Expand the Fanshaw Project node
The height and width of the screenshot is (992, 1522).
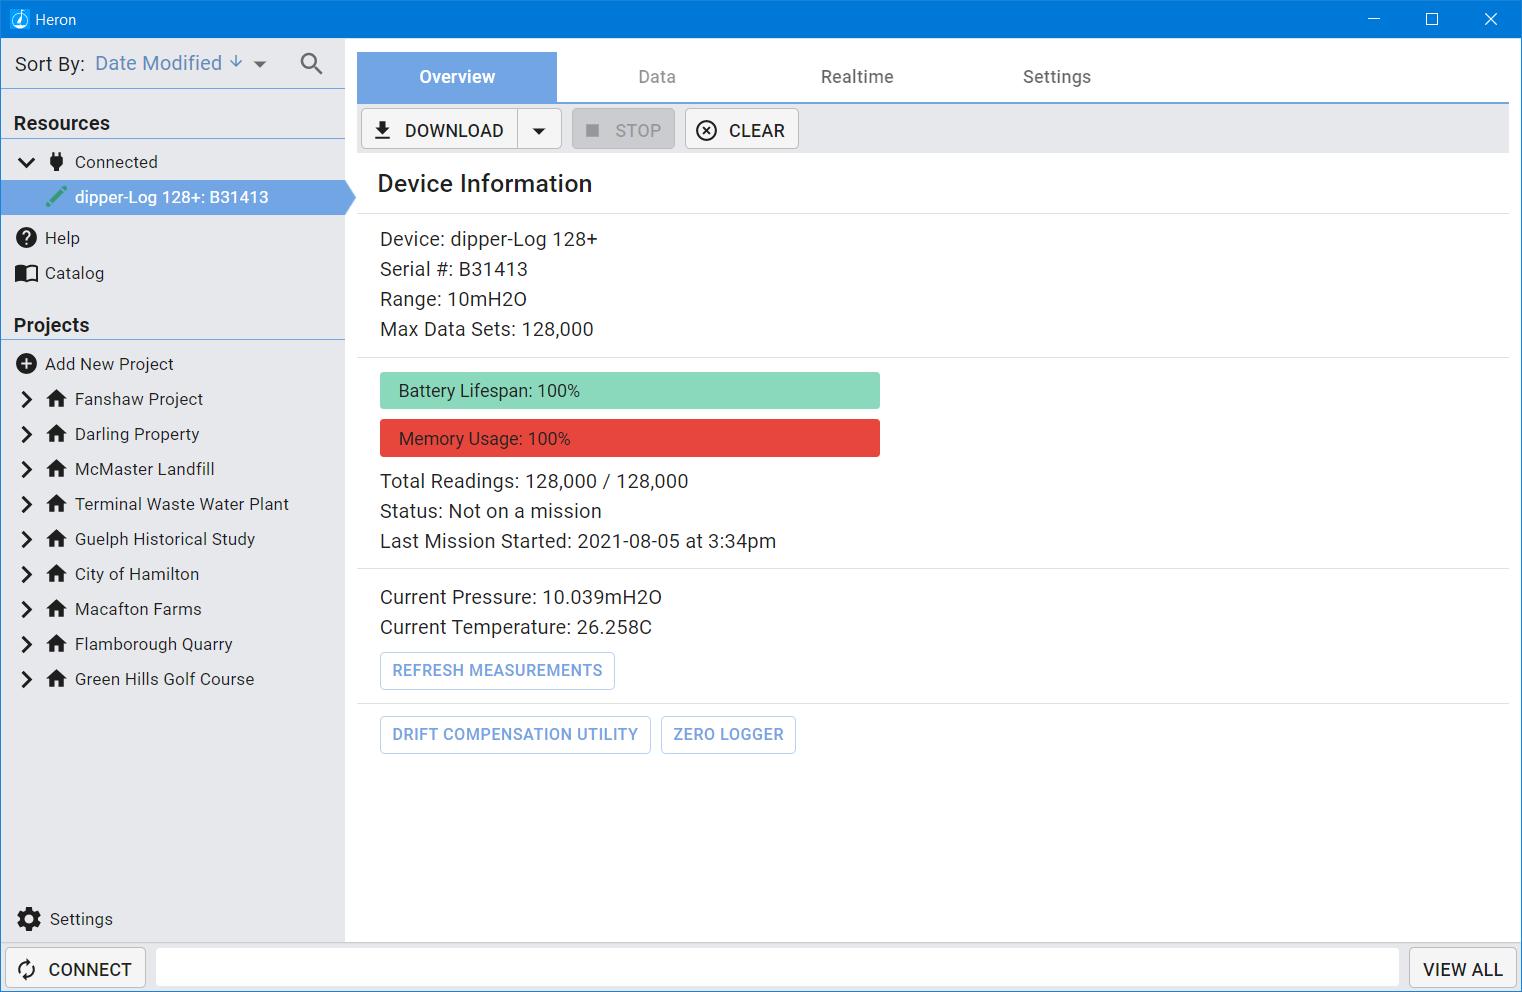[27, 399]
